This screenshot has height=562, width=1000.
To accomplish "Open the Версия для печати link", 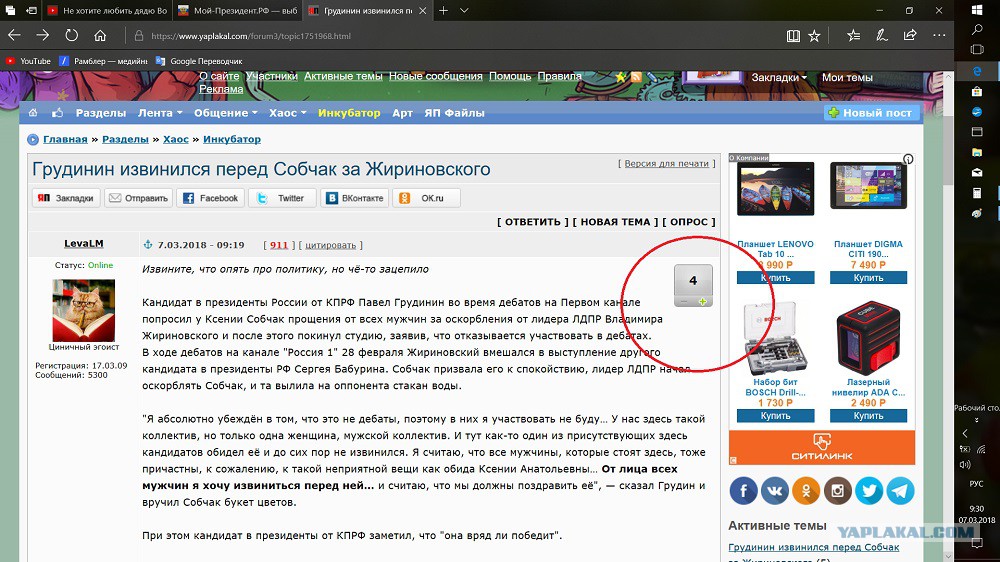I will [x=666, y=163].
